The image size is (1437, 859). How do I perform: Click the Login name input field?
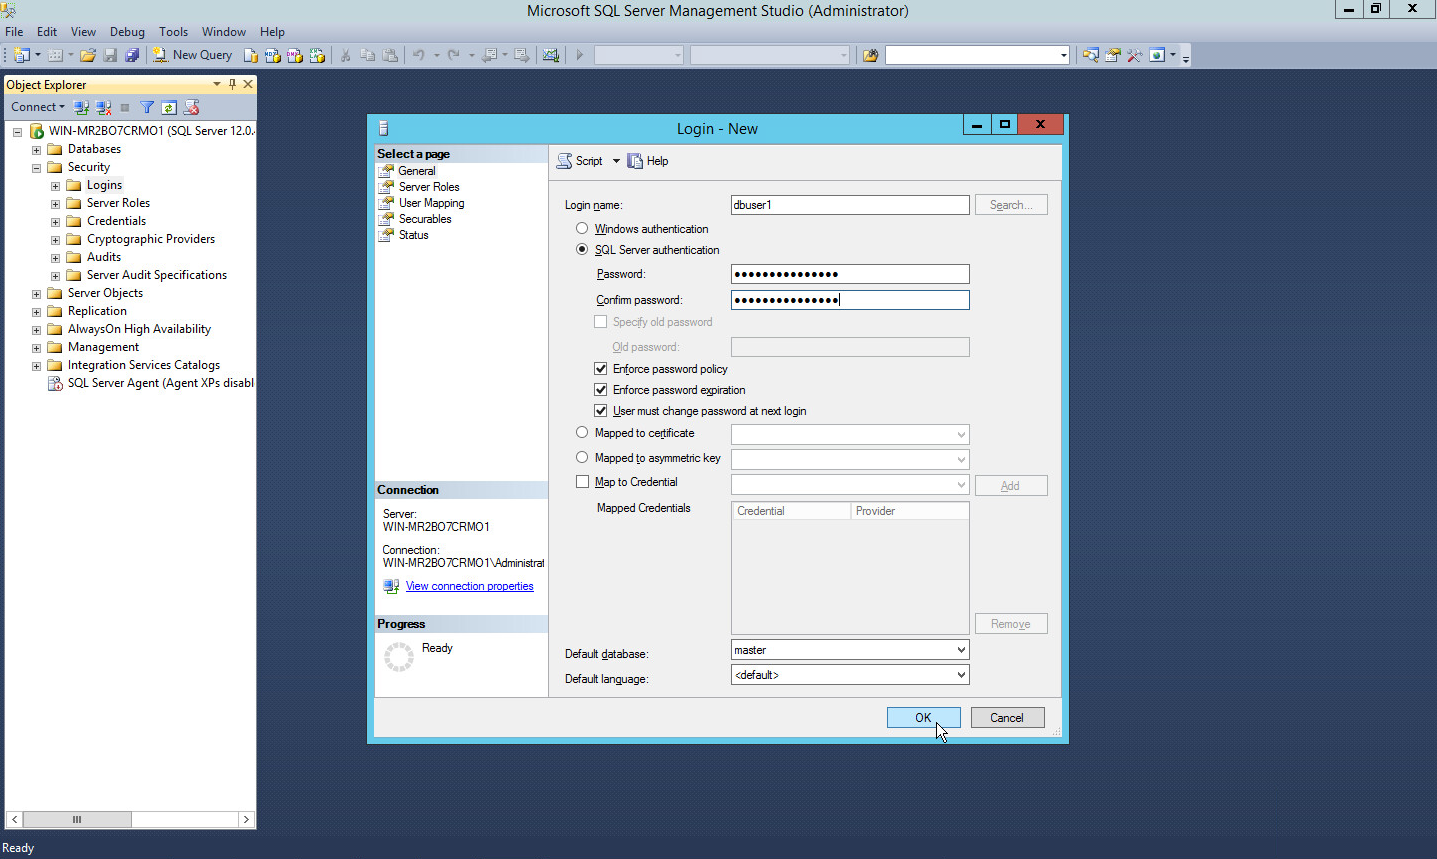pyautogui.click(x=849, y=205)
